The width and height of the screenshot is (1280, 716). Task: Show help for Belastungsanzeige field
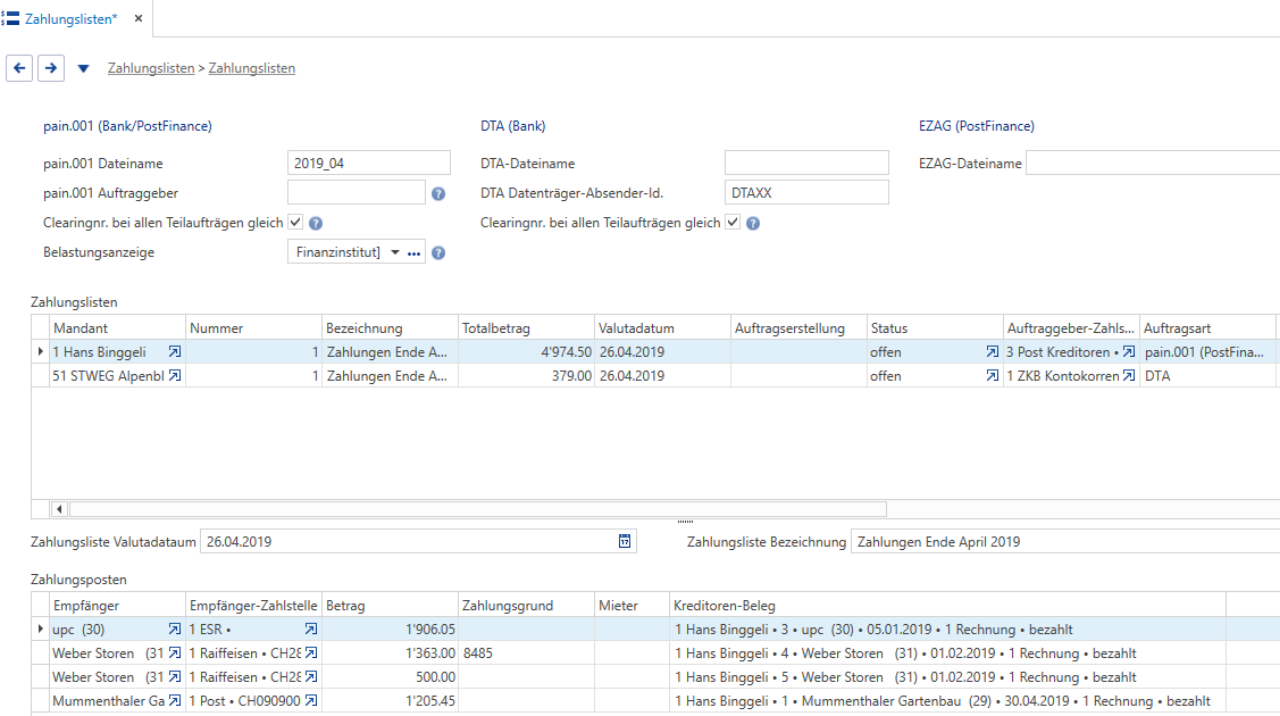(x=438, y=253)
